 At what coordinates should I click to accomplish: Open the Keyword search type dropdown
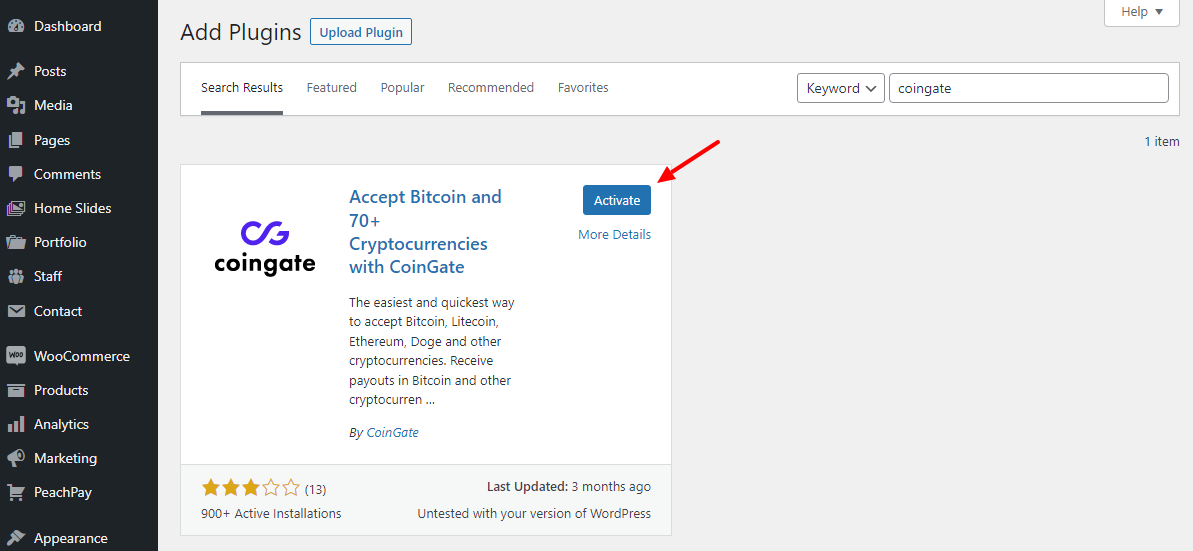tap(841, 88)
